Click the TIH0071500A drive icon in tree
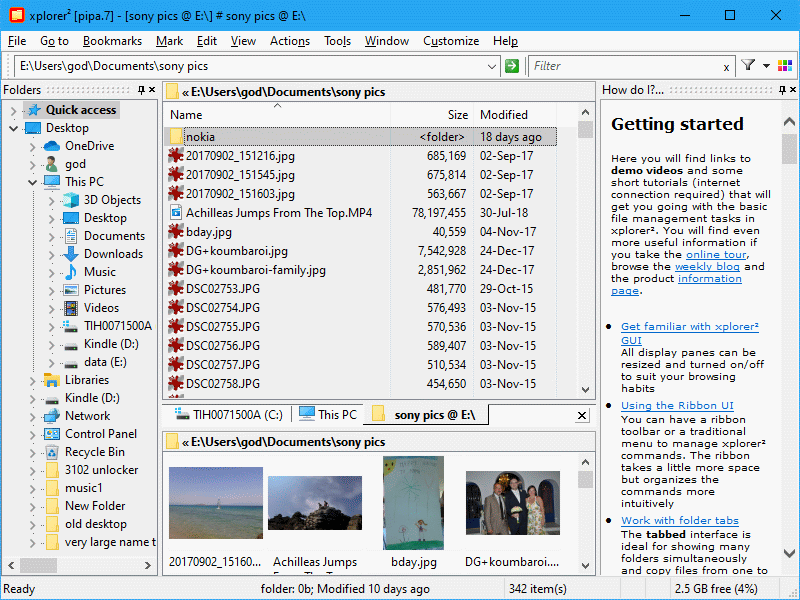 tap(70, 326)
